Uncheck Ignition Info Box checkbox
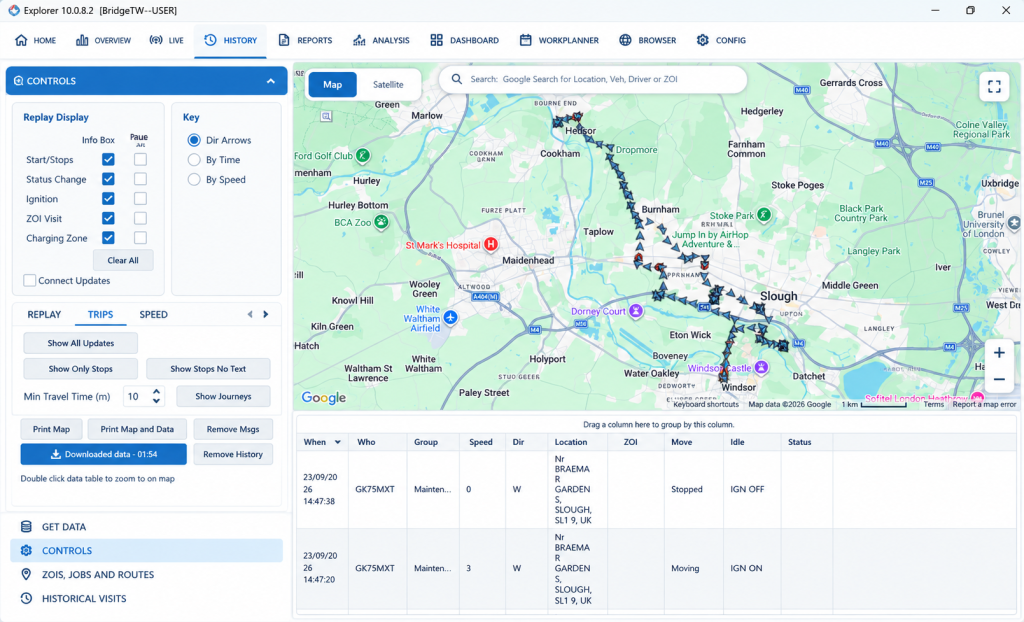The image size is (1024, 622). [x=108, y=199]
